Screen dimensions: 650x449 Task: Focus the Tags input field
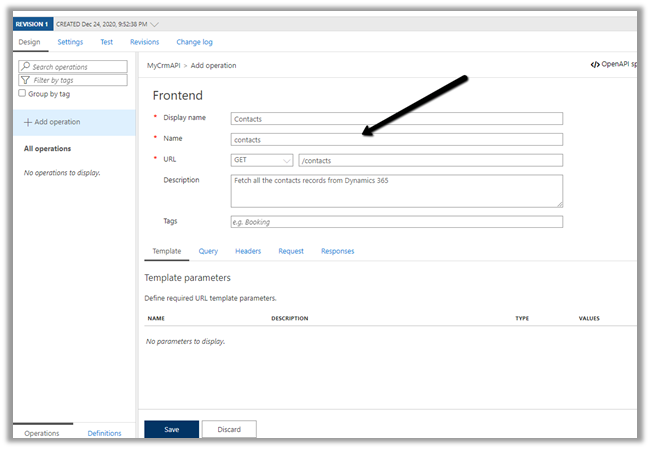pyautogui.click(x=396, y=221)
